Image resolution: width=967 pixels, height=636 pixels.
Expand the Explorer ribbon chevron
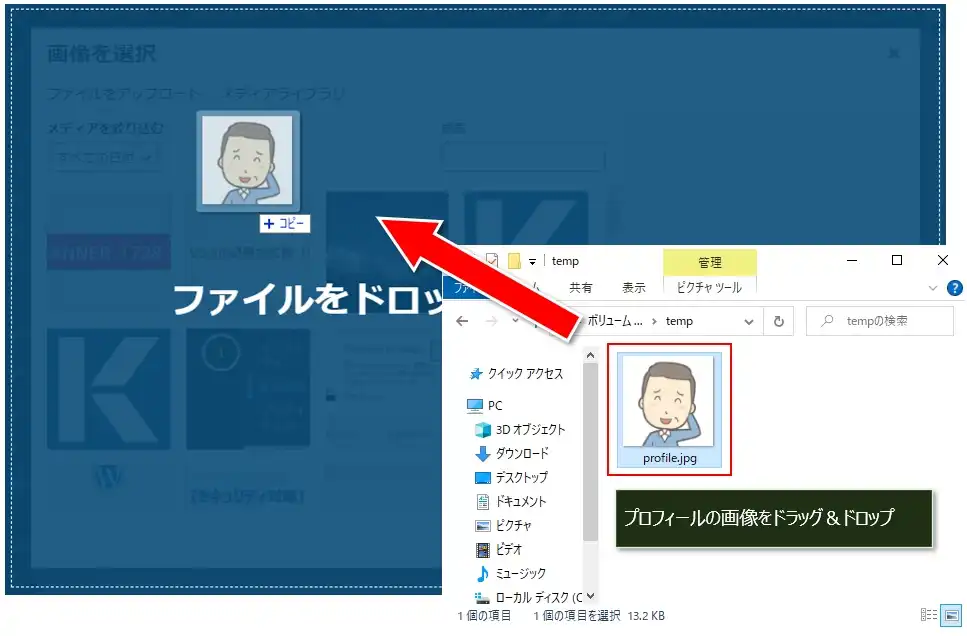[x=934, y=288]
